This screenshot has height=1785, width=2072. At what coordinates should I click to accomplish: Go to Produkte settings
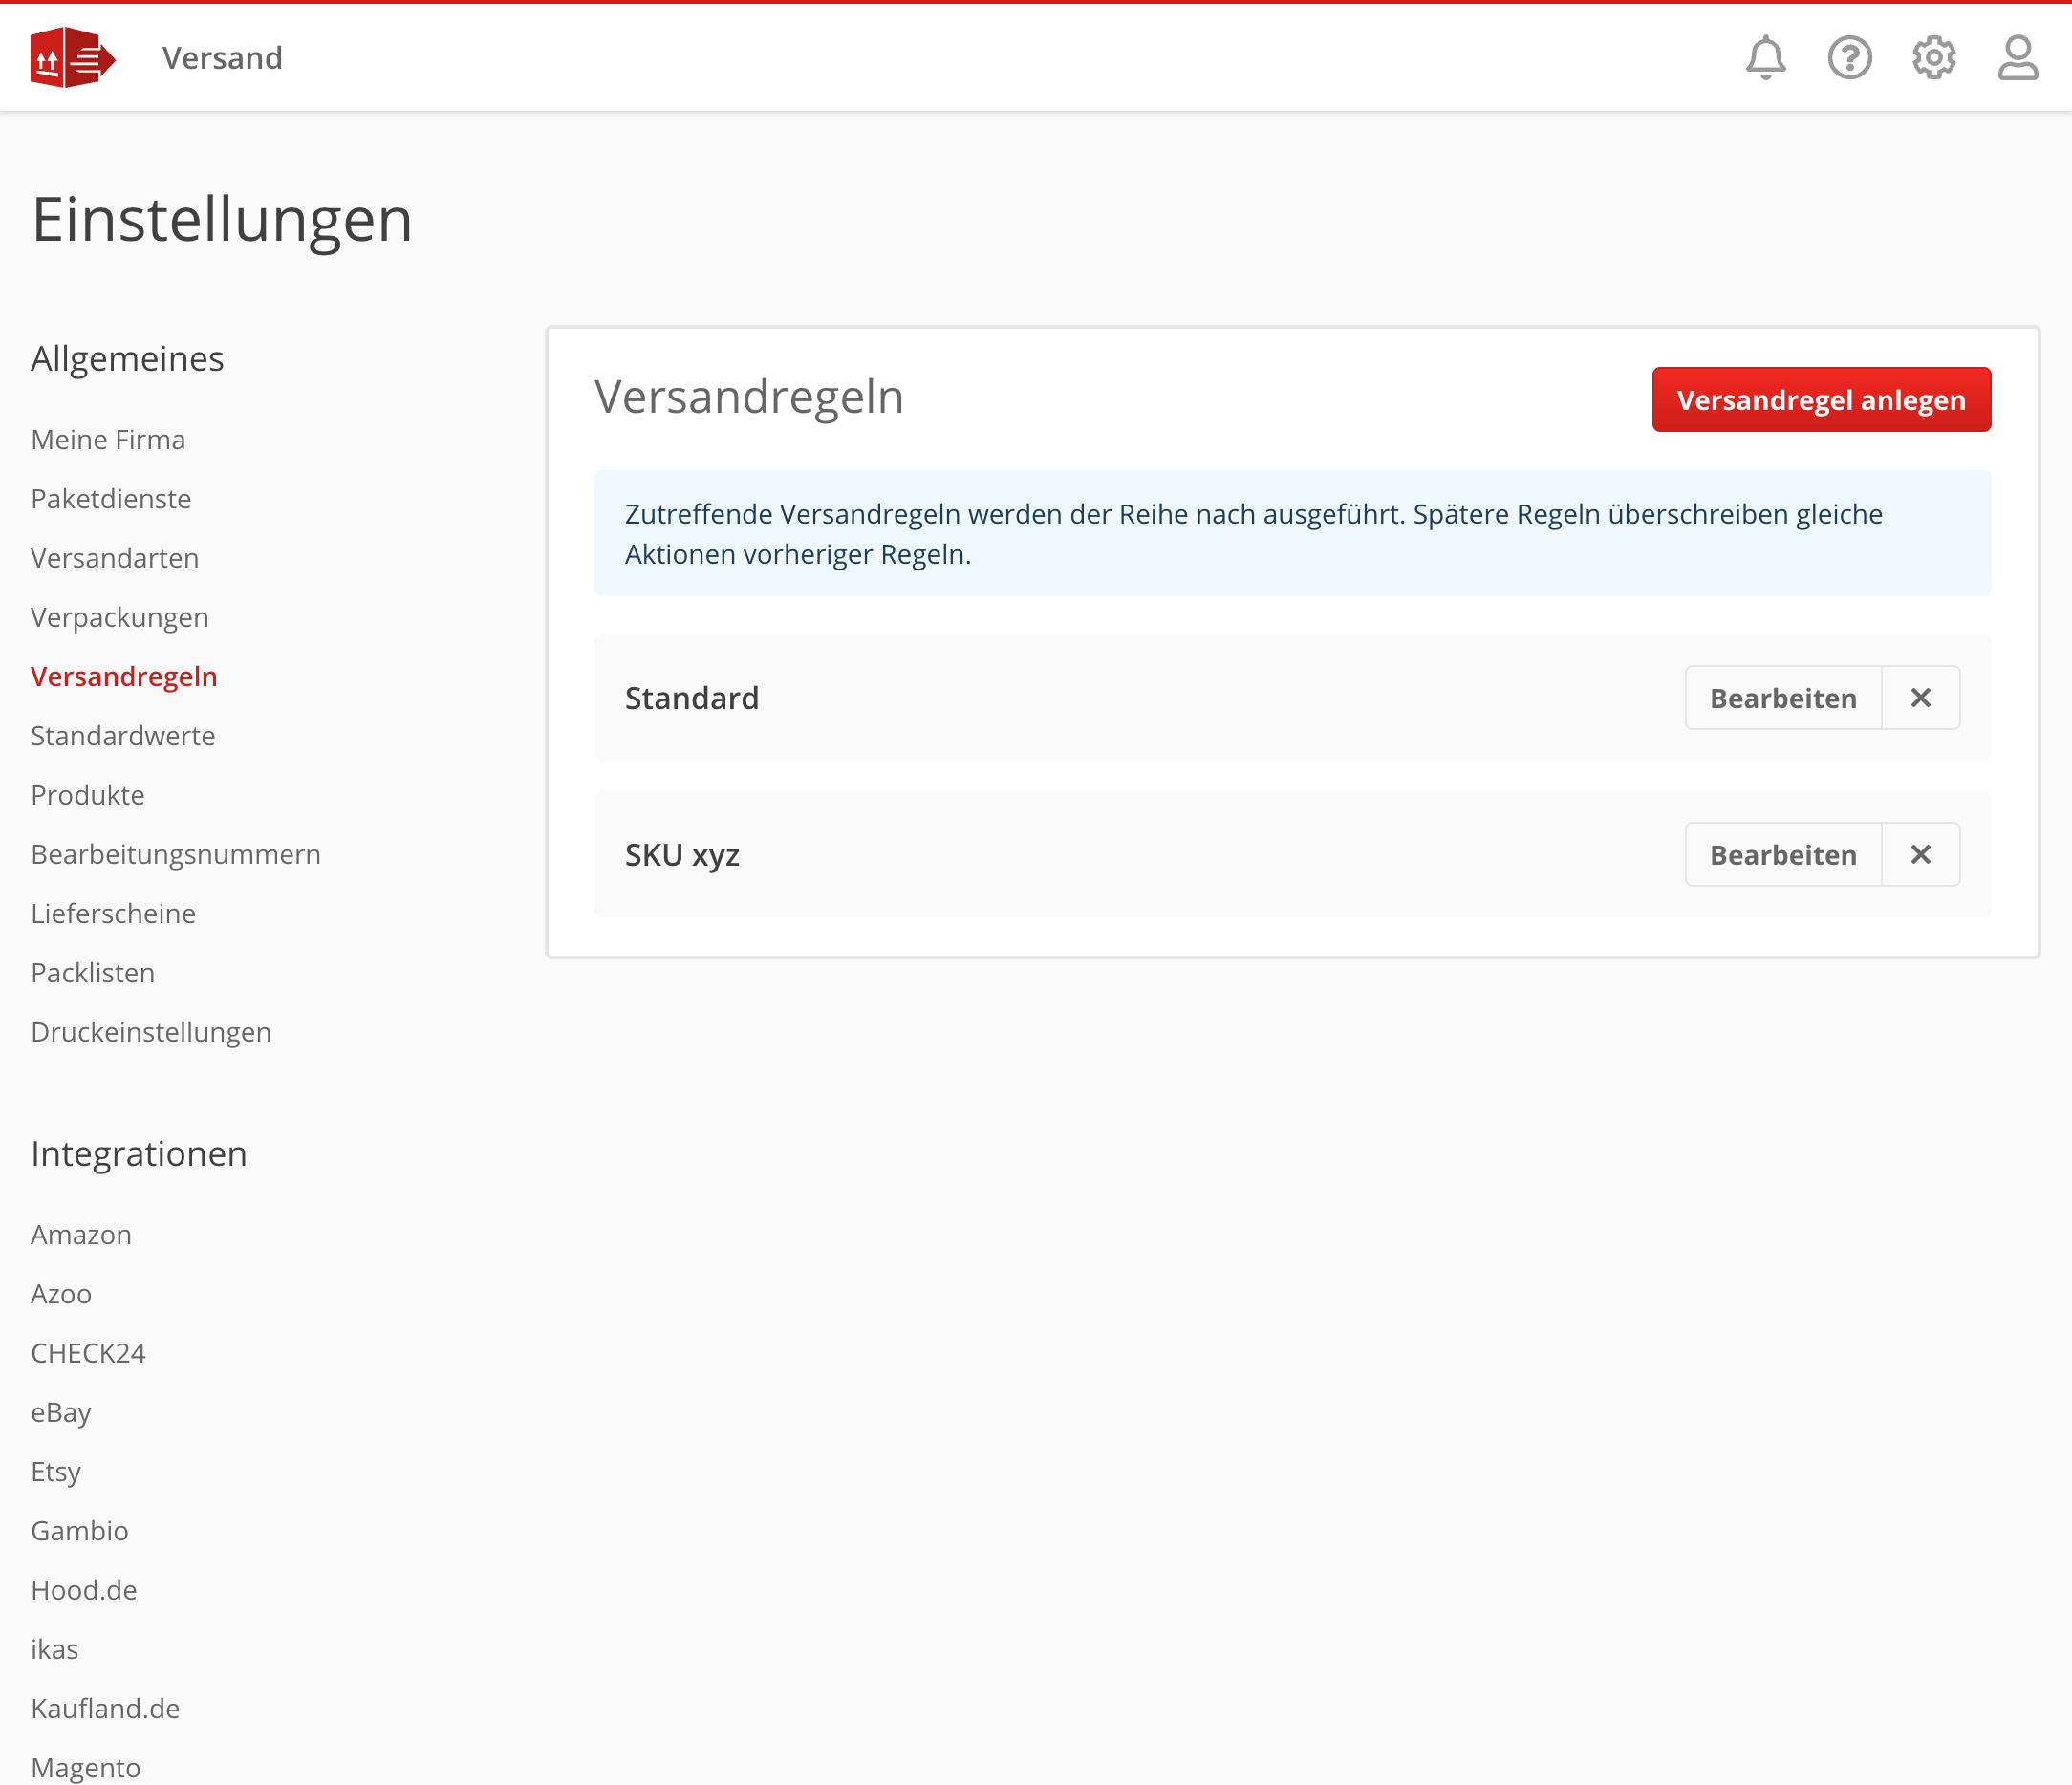(88, 795)
